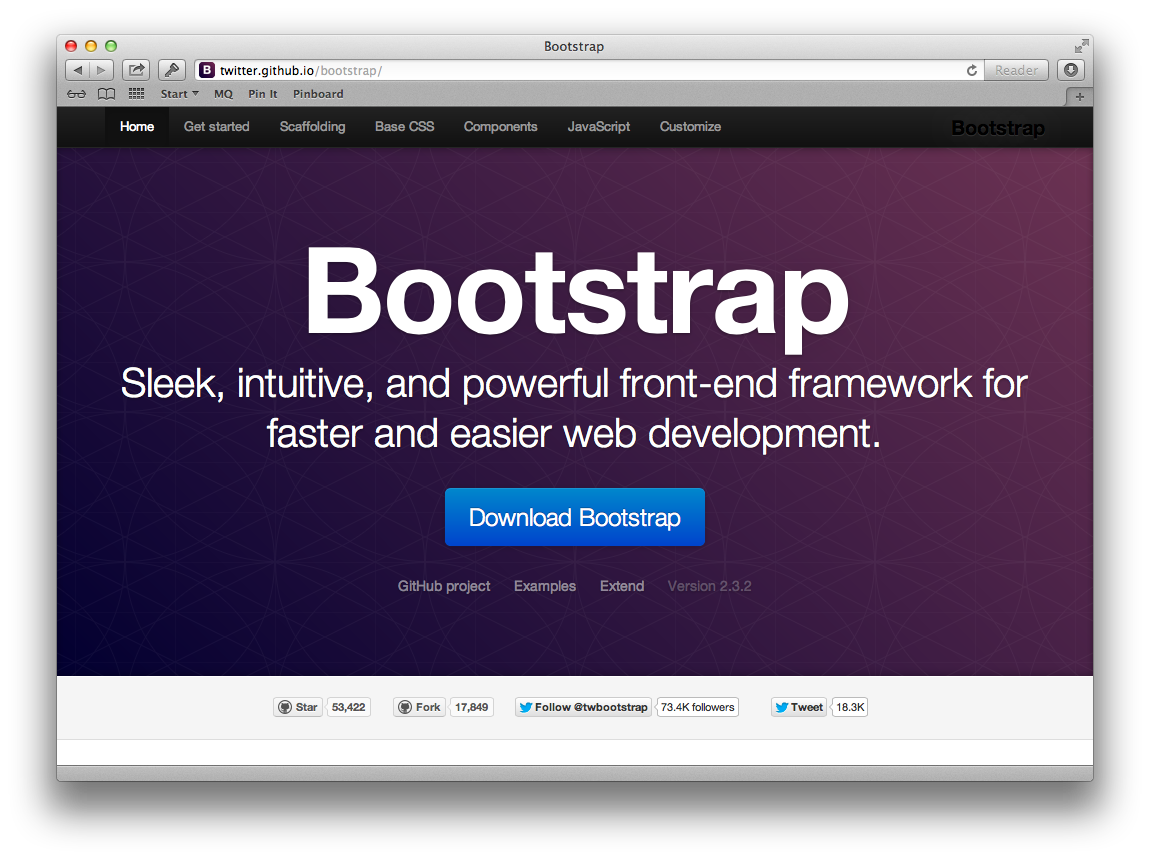Open the Base CSS page
The width and height of the screenshot is (1150, 860).
[x=405, y=127]
